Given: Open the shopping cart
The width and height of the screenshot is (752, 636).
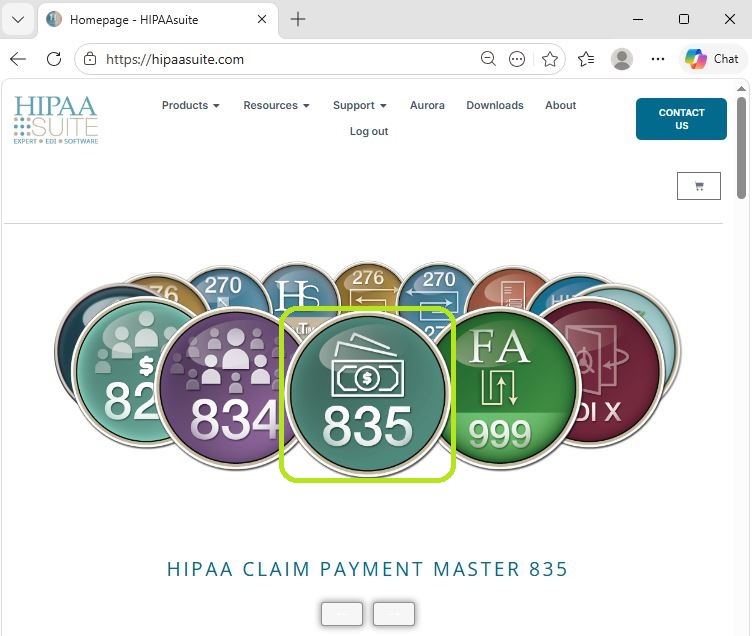Looking at the screenshot, I should pyautogui.click(x=698, y=186).
